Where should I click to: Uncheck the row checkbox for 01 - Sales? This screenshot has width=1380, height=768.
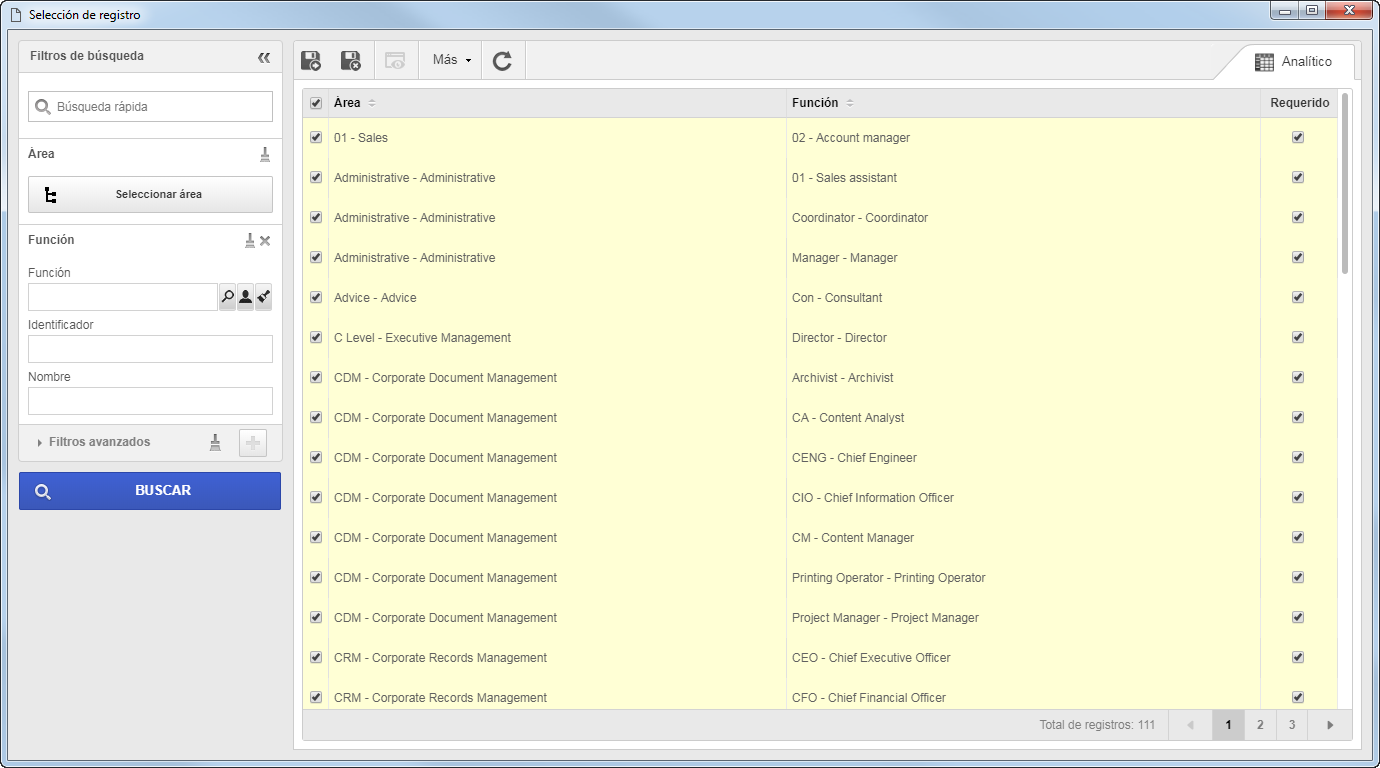pos(316,137)
